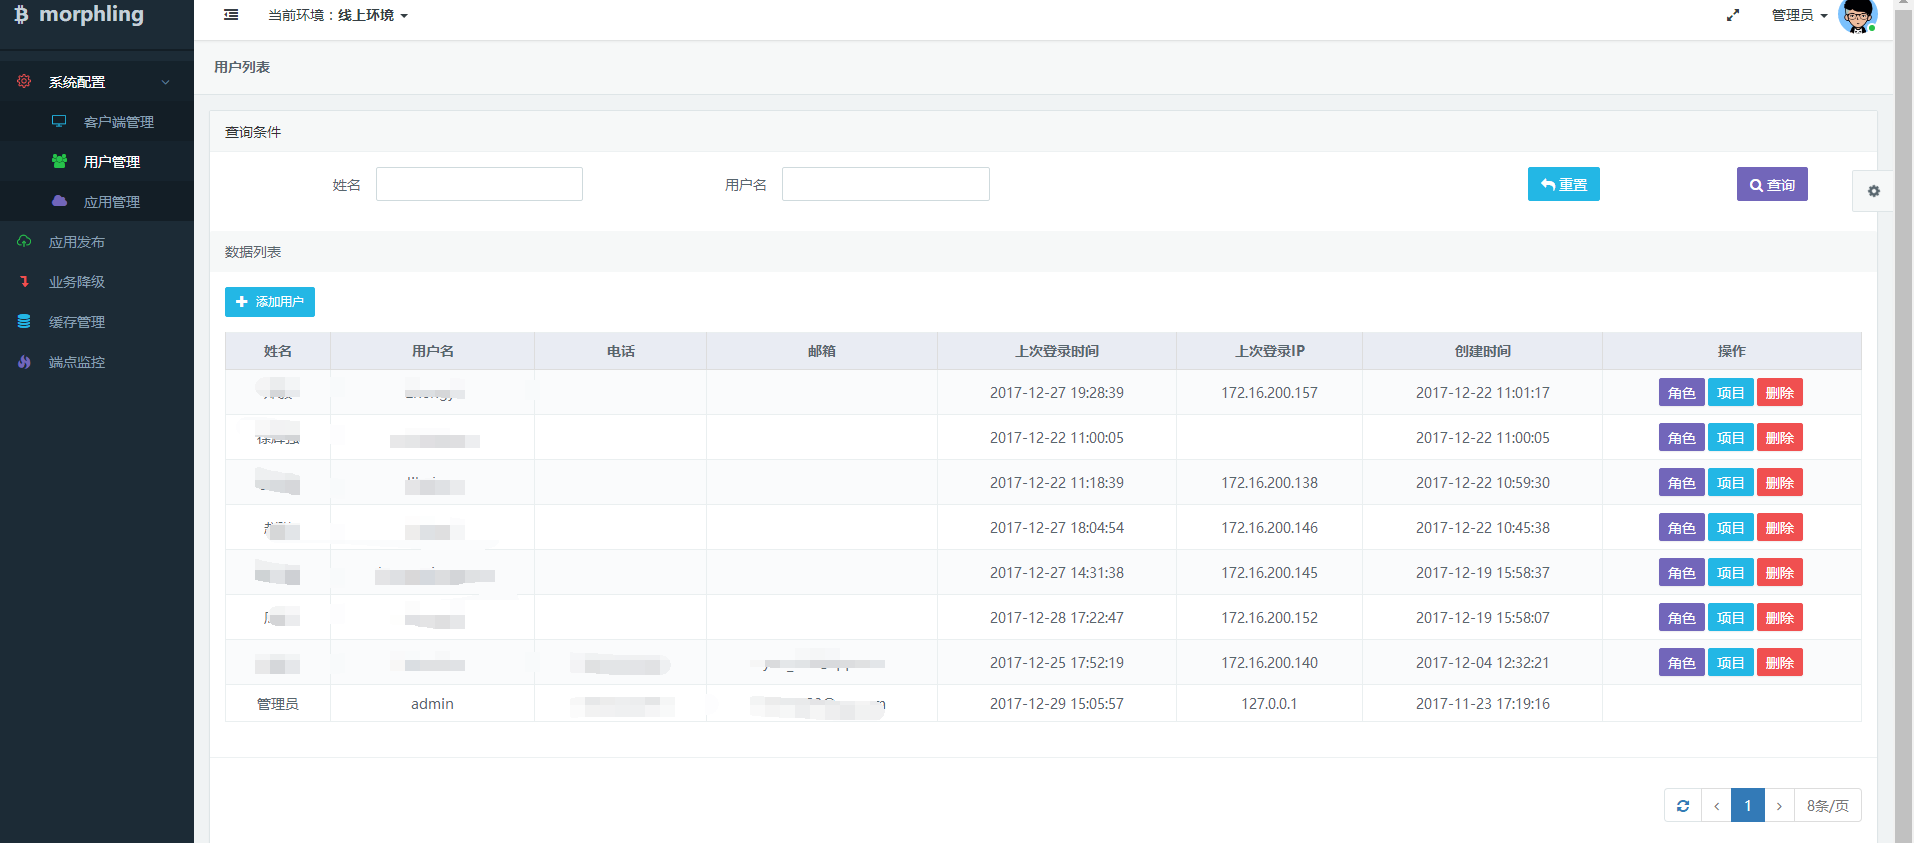The image size is (1914, 843).
Task: Click the 查询 search button
Action: (x=1772, y=184)
